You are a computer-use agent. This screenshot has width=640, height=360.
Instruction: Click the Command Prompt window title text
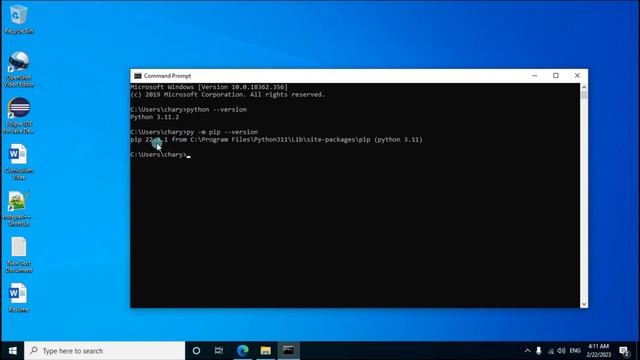[167, 76]
